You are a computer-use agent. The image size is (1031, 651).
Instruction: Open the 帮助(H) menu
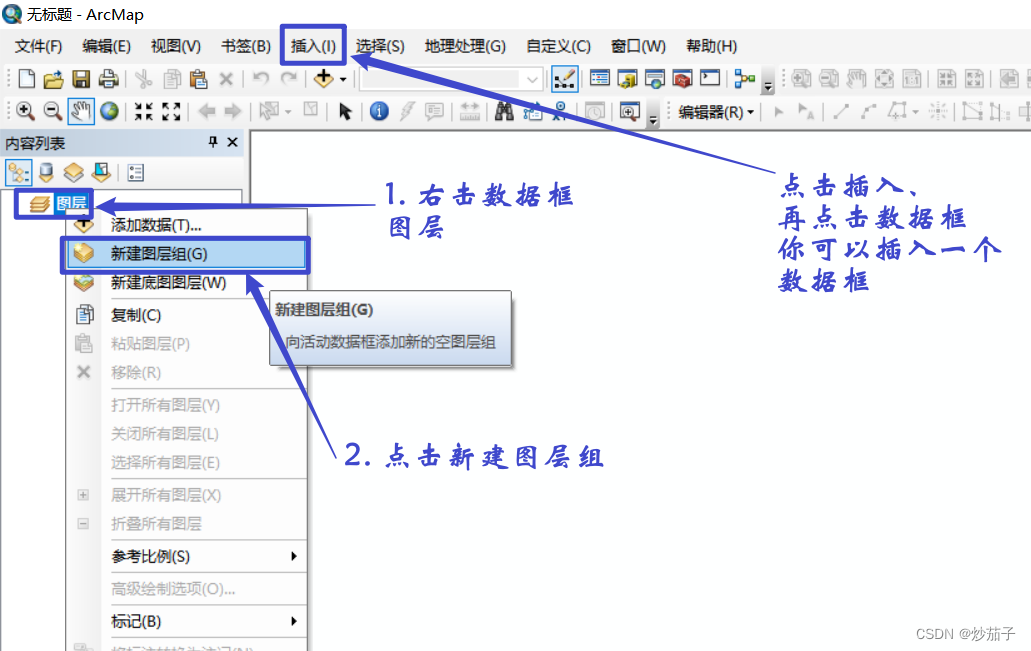[x=711, y=46]
